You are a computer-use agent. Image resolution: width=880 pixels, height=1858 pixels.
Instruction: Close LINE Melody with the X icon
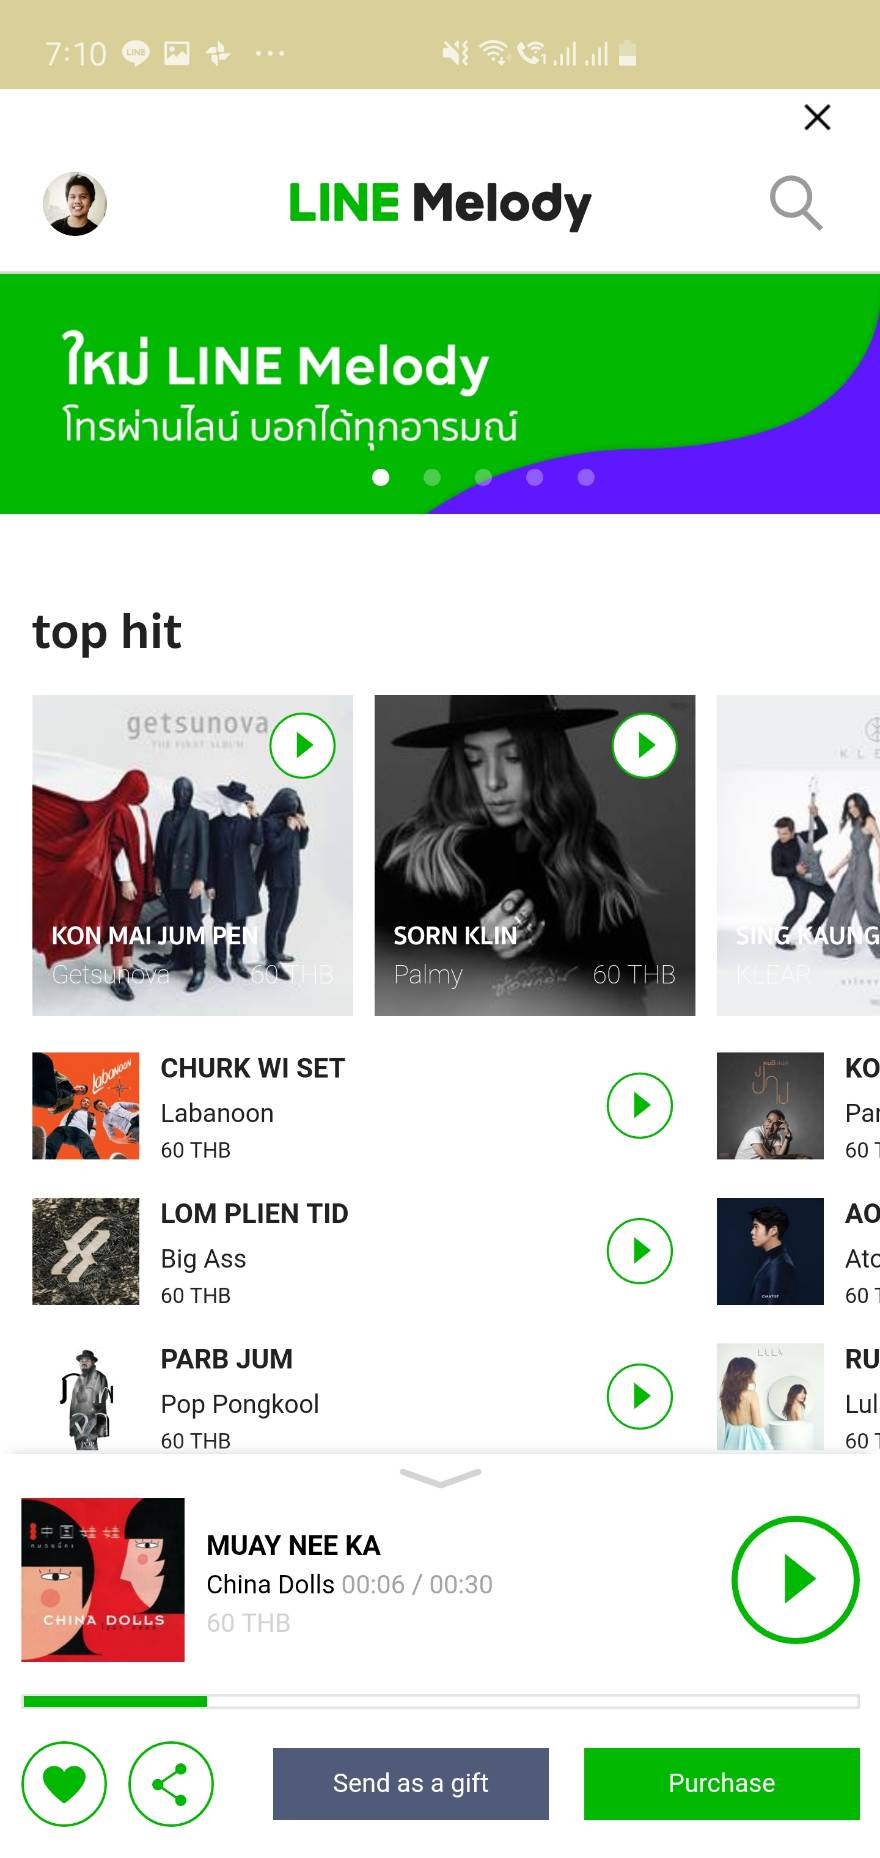[x=817, y=117]
